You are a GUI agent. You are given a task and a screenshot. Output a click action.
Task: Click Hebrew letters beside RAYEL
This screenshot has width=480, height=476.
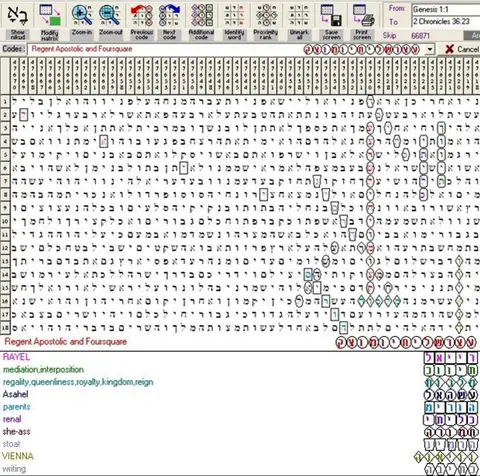[451, 358]
